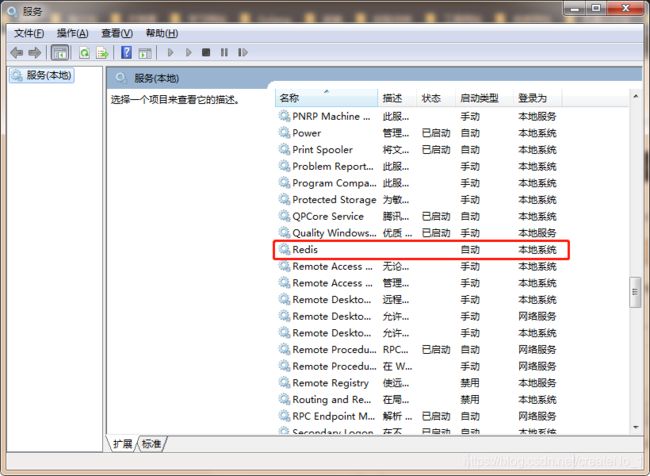Click the Stop service square icon
The width and height of the screenshot is (650, 476).
[x=206, y=52]
